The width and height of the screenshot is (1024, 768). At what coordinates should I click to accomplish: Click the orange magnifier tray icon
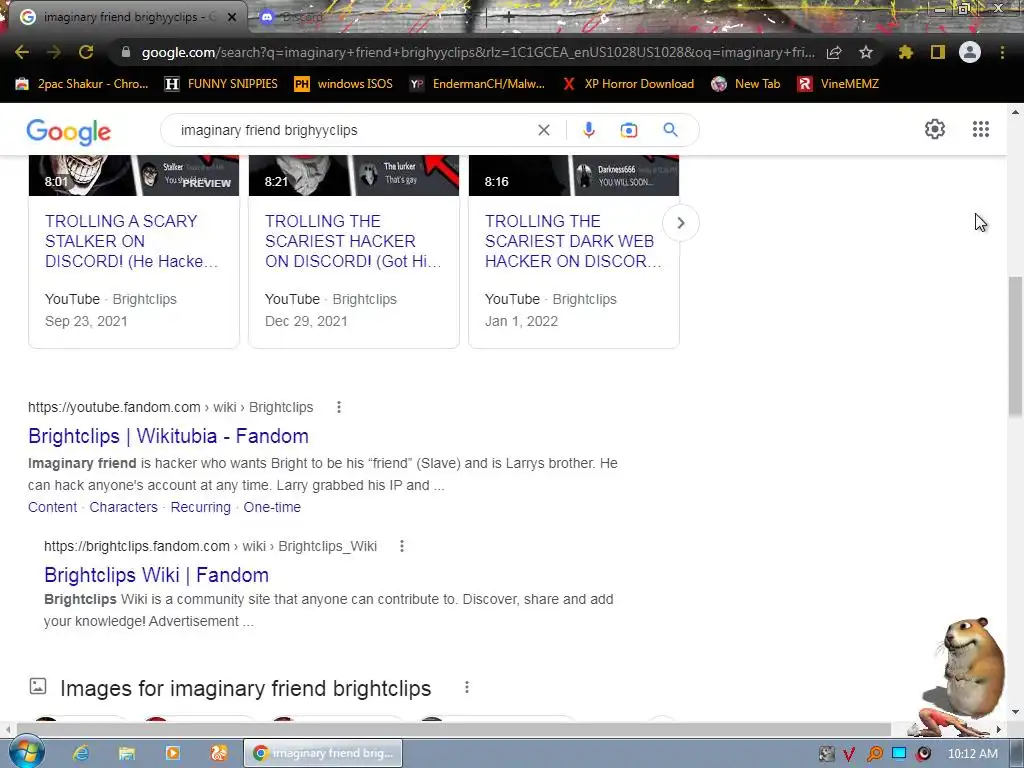pos(874,754)
